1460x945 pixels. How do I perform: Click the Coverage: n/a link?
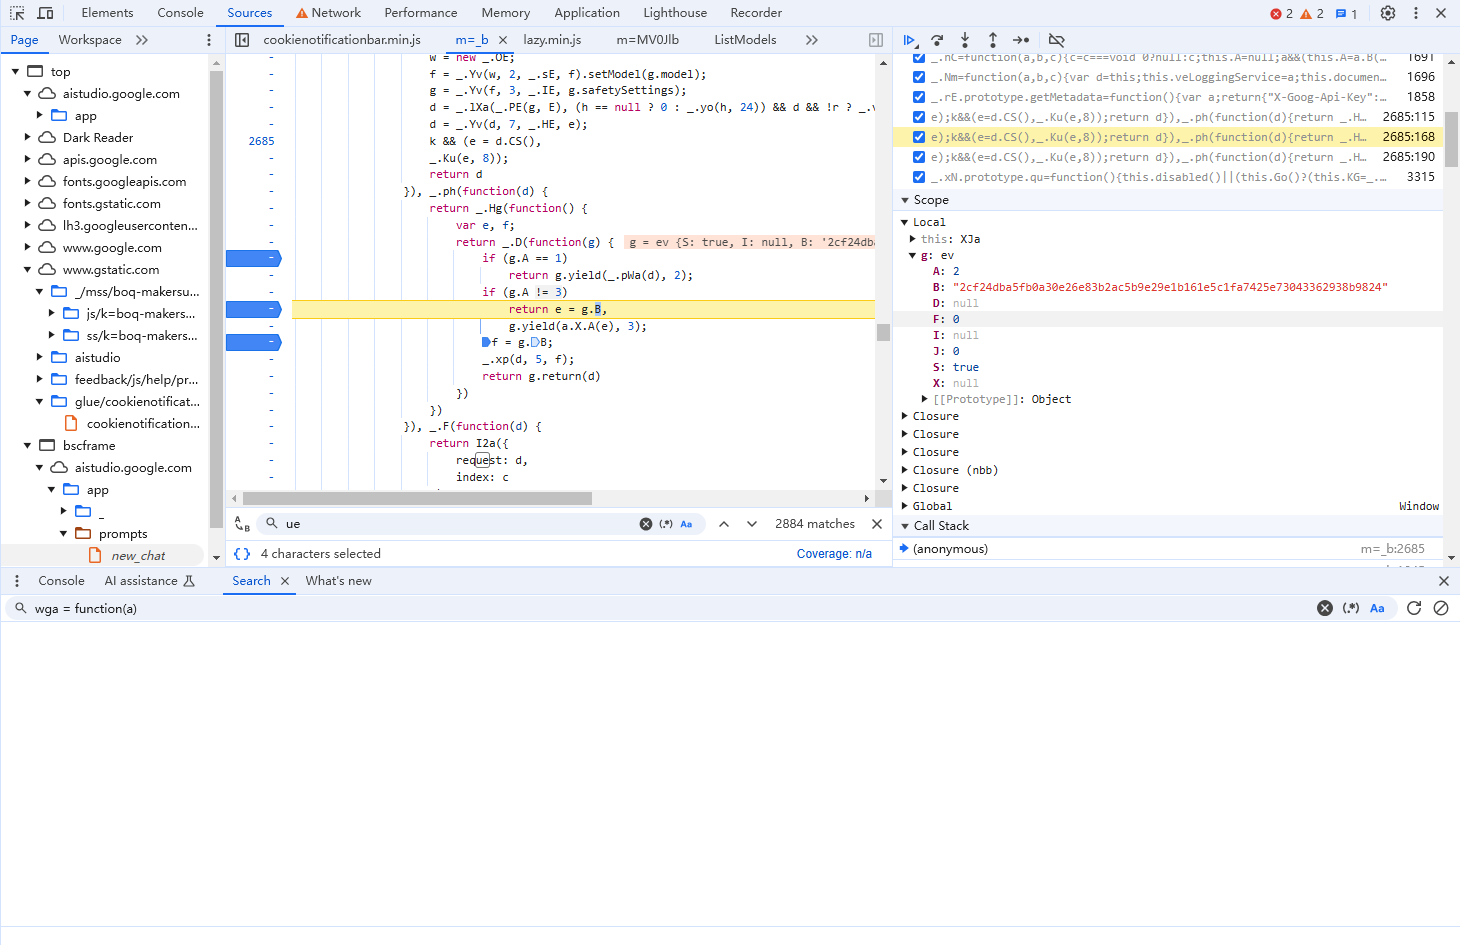click(834, 554)
